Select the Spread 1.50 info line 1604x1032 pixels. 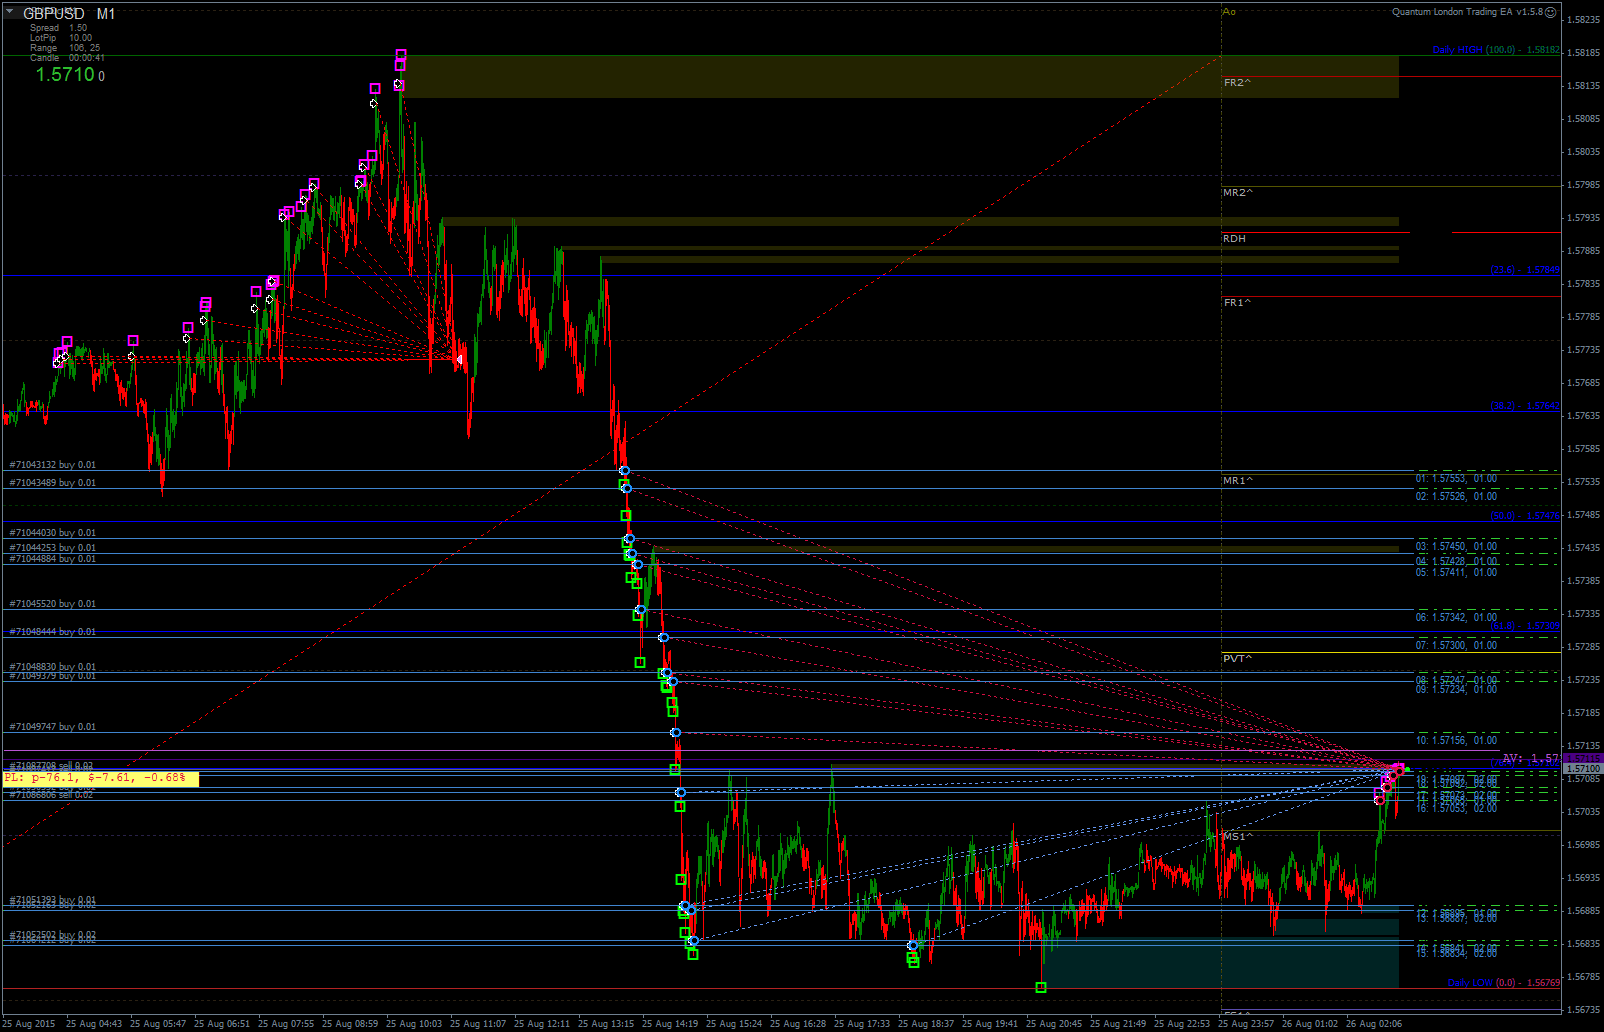point(58,28)
